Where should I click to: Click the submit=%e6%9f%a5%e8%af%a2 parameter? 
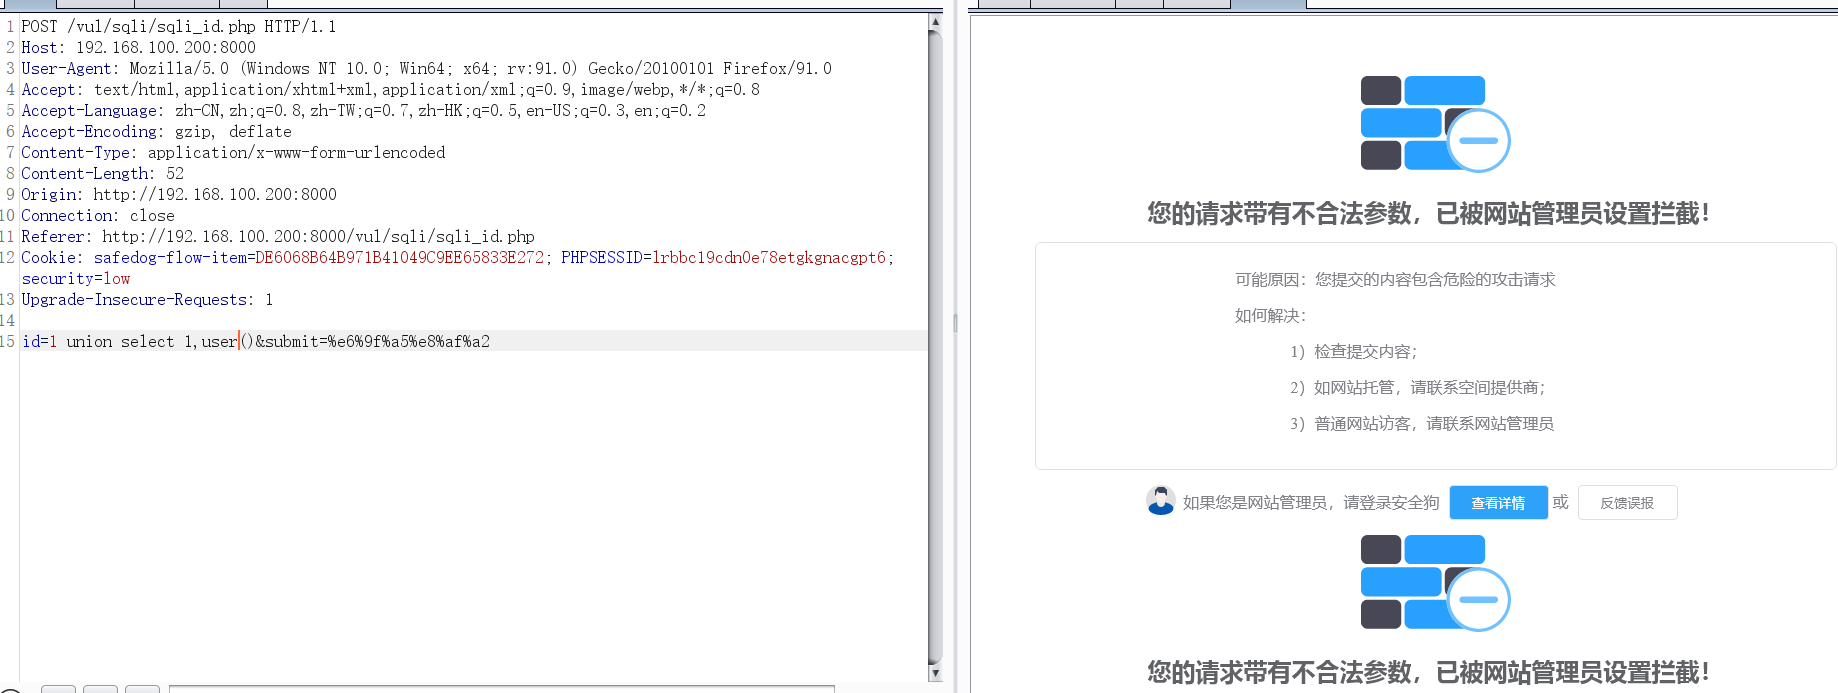[377, 341]
